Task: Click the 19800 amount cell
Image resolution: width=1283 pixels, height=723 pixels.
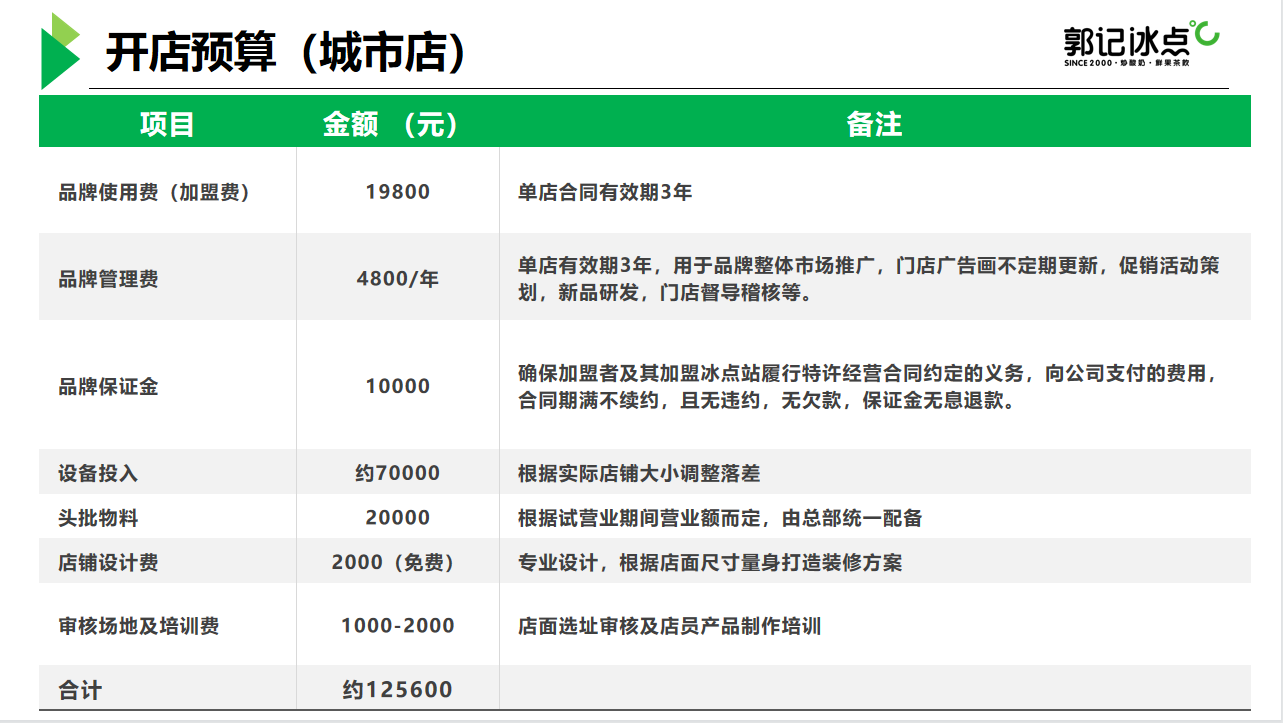Action: tap(398, 192)
